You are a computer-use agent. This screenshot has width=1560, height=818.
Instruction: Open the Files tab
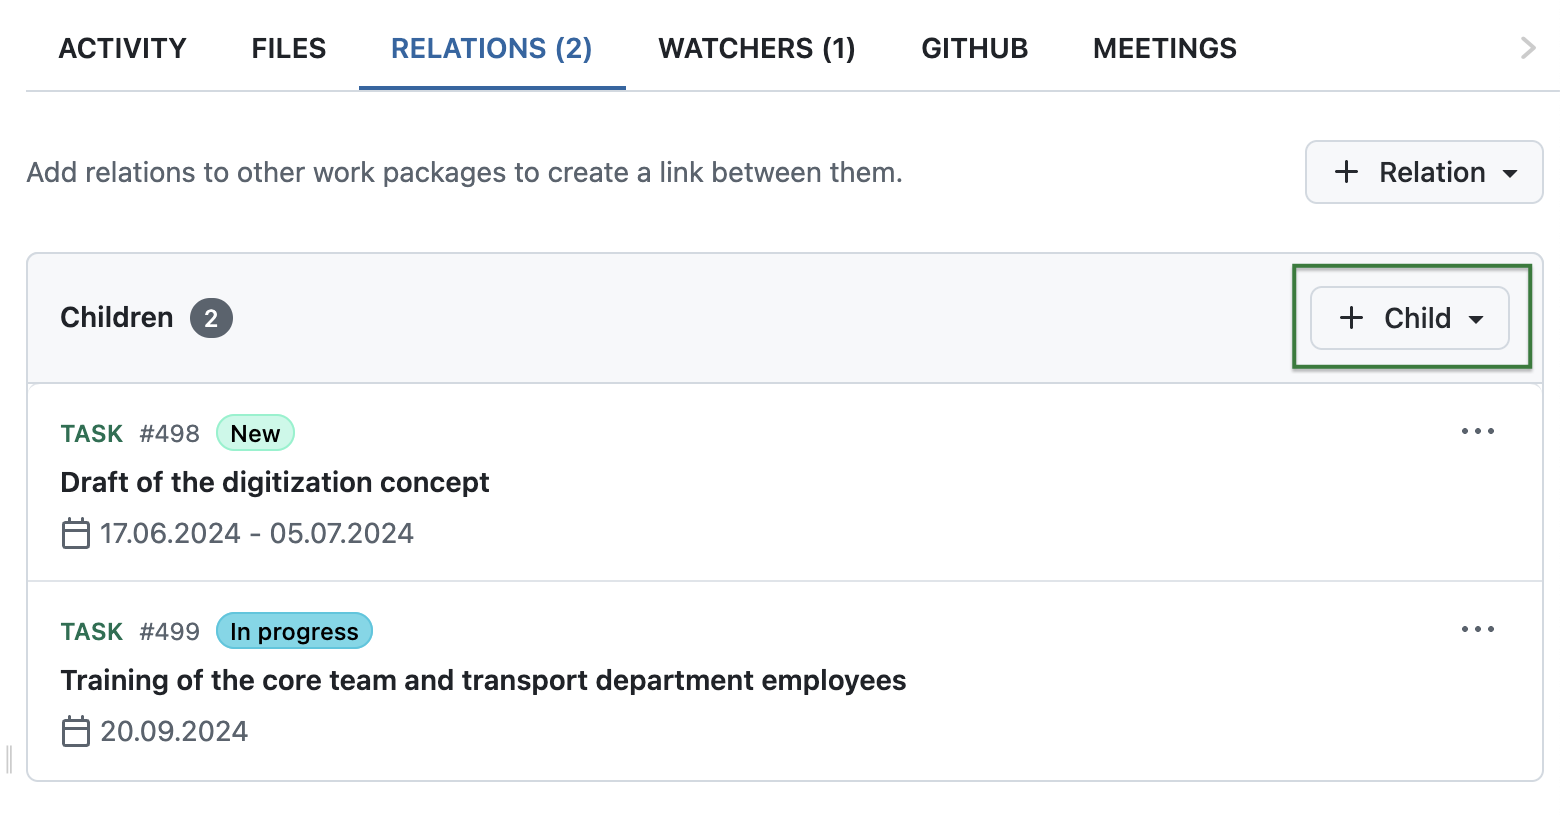tap(287, 47)
